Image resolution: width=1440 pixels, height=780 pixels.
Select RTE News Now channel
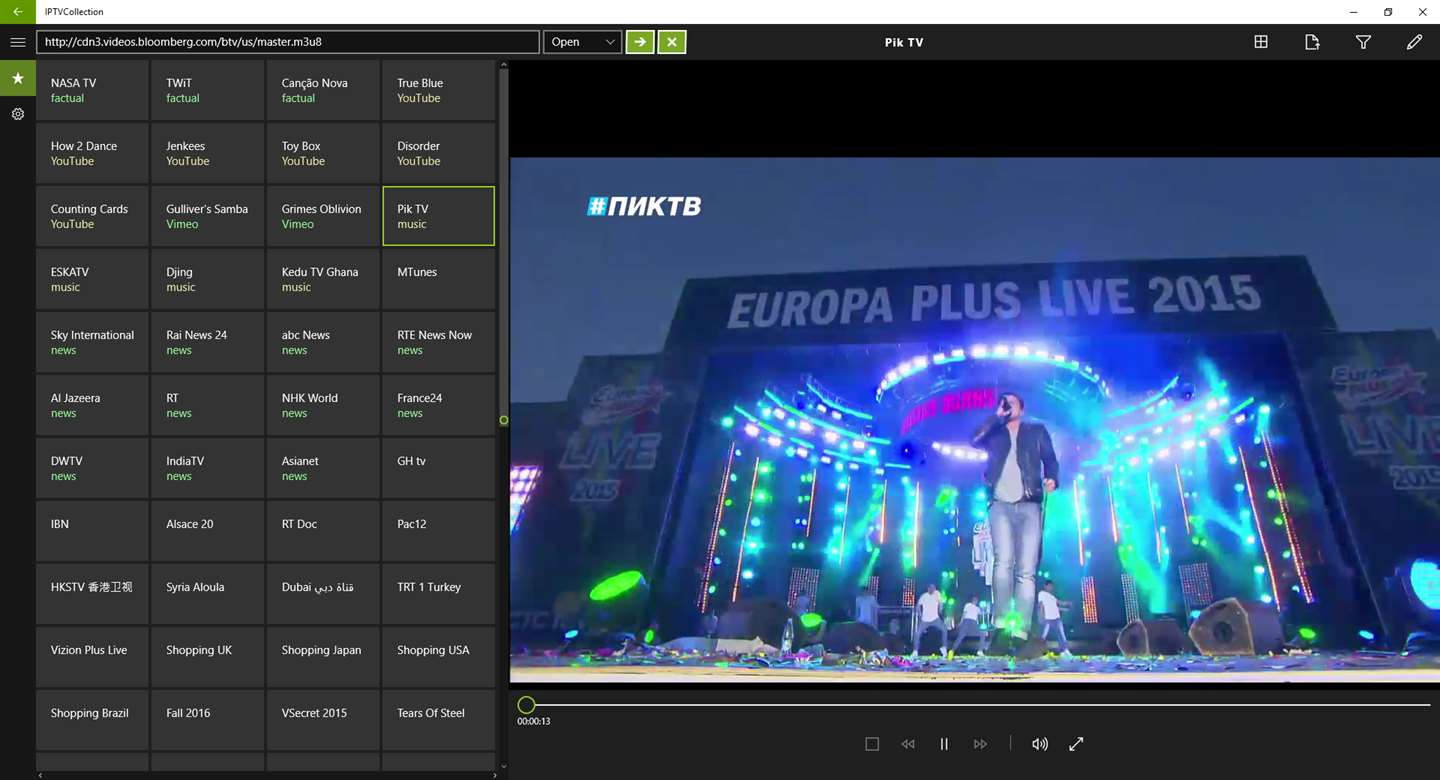[x=439, y=342]
